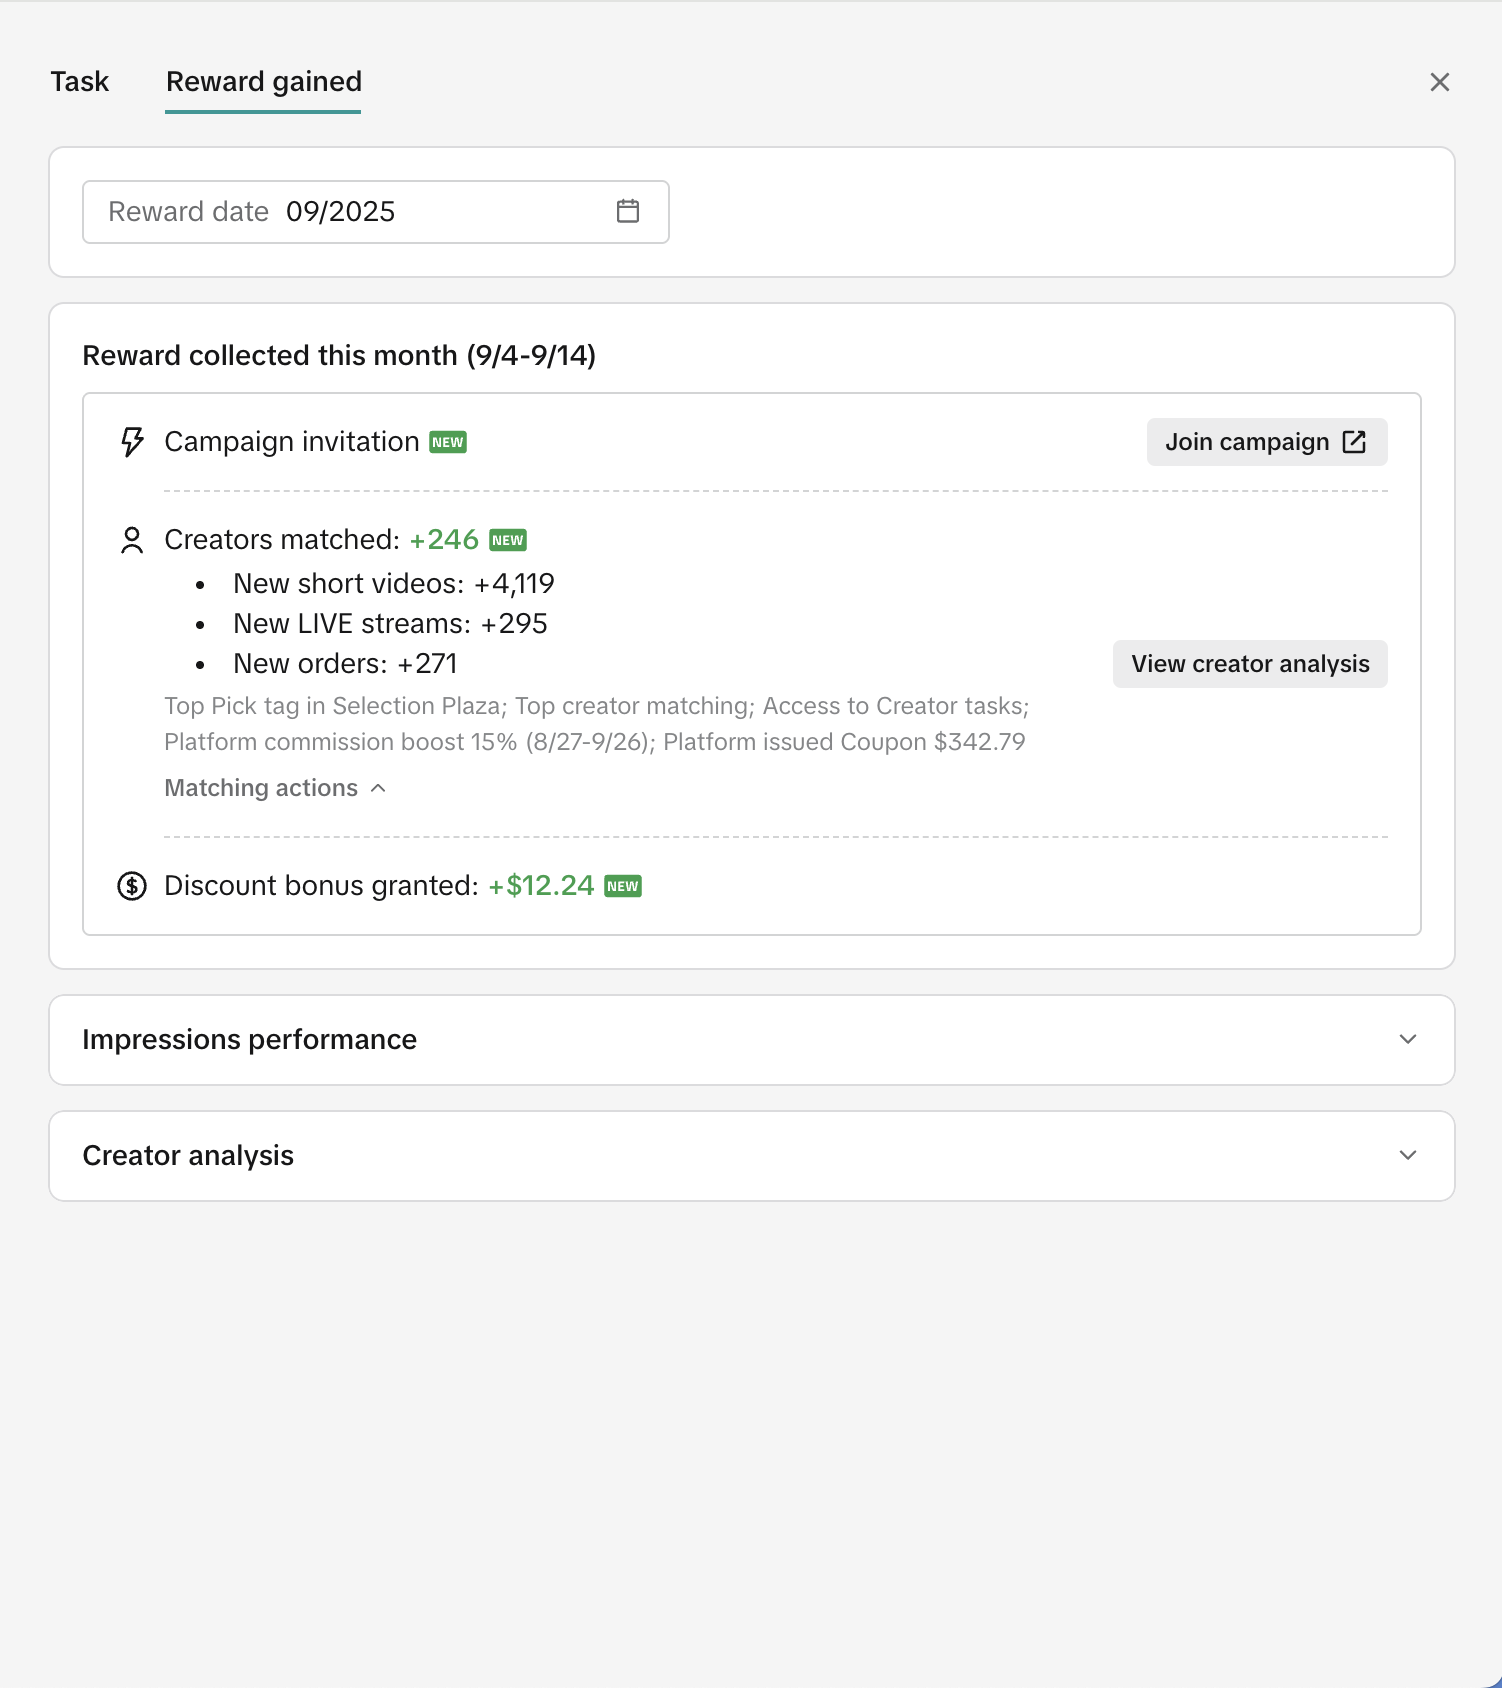Close the rewards panel with X
This screenshot has height=1688, width=1502.
pyautogui.click(x=1439, y=82)
